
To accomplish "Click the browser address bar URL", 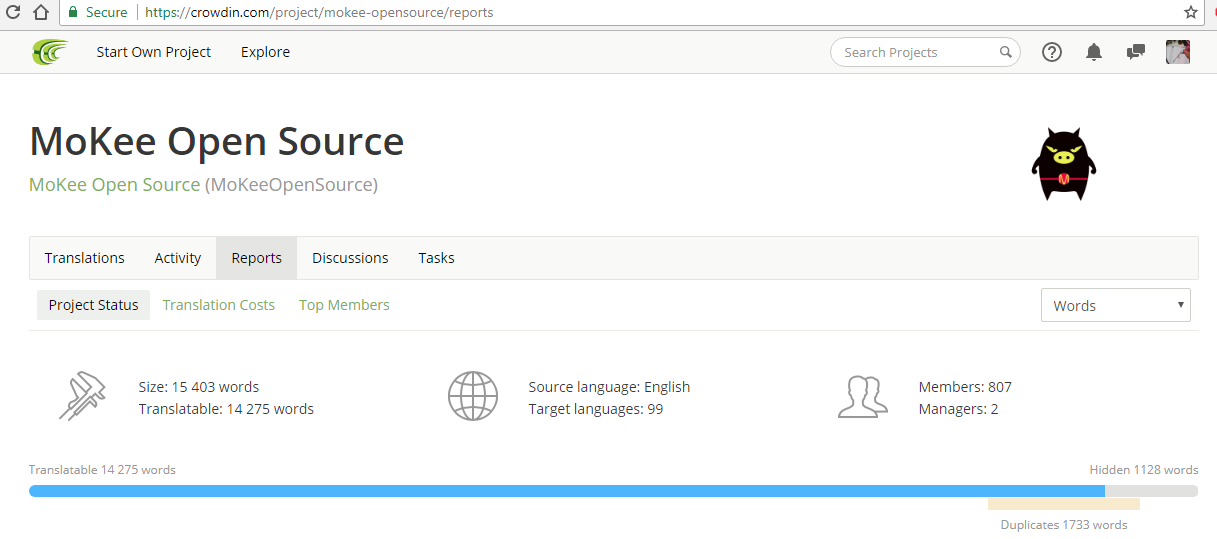I will point(319,12).
